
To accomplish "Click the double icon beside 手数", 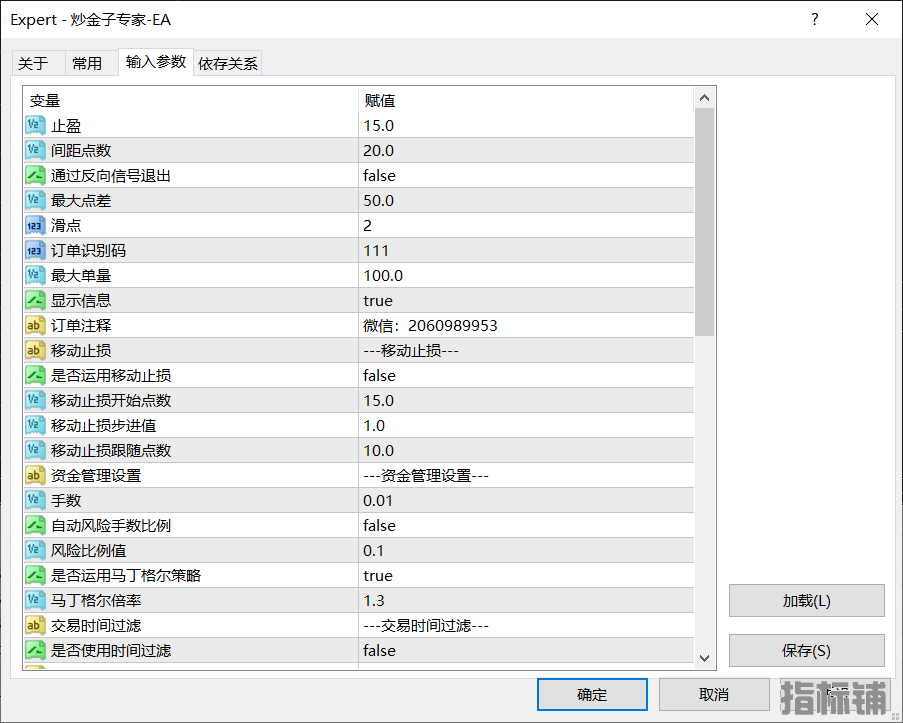I will click(35, 500).
